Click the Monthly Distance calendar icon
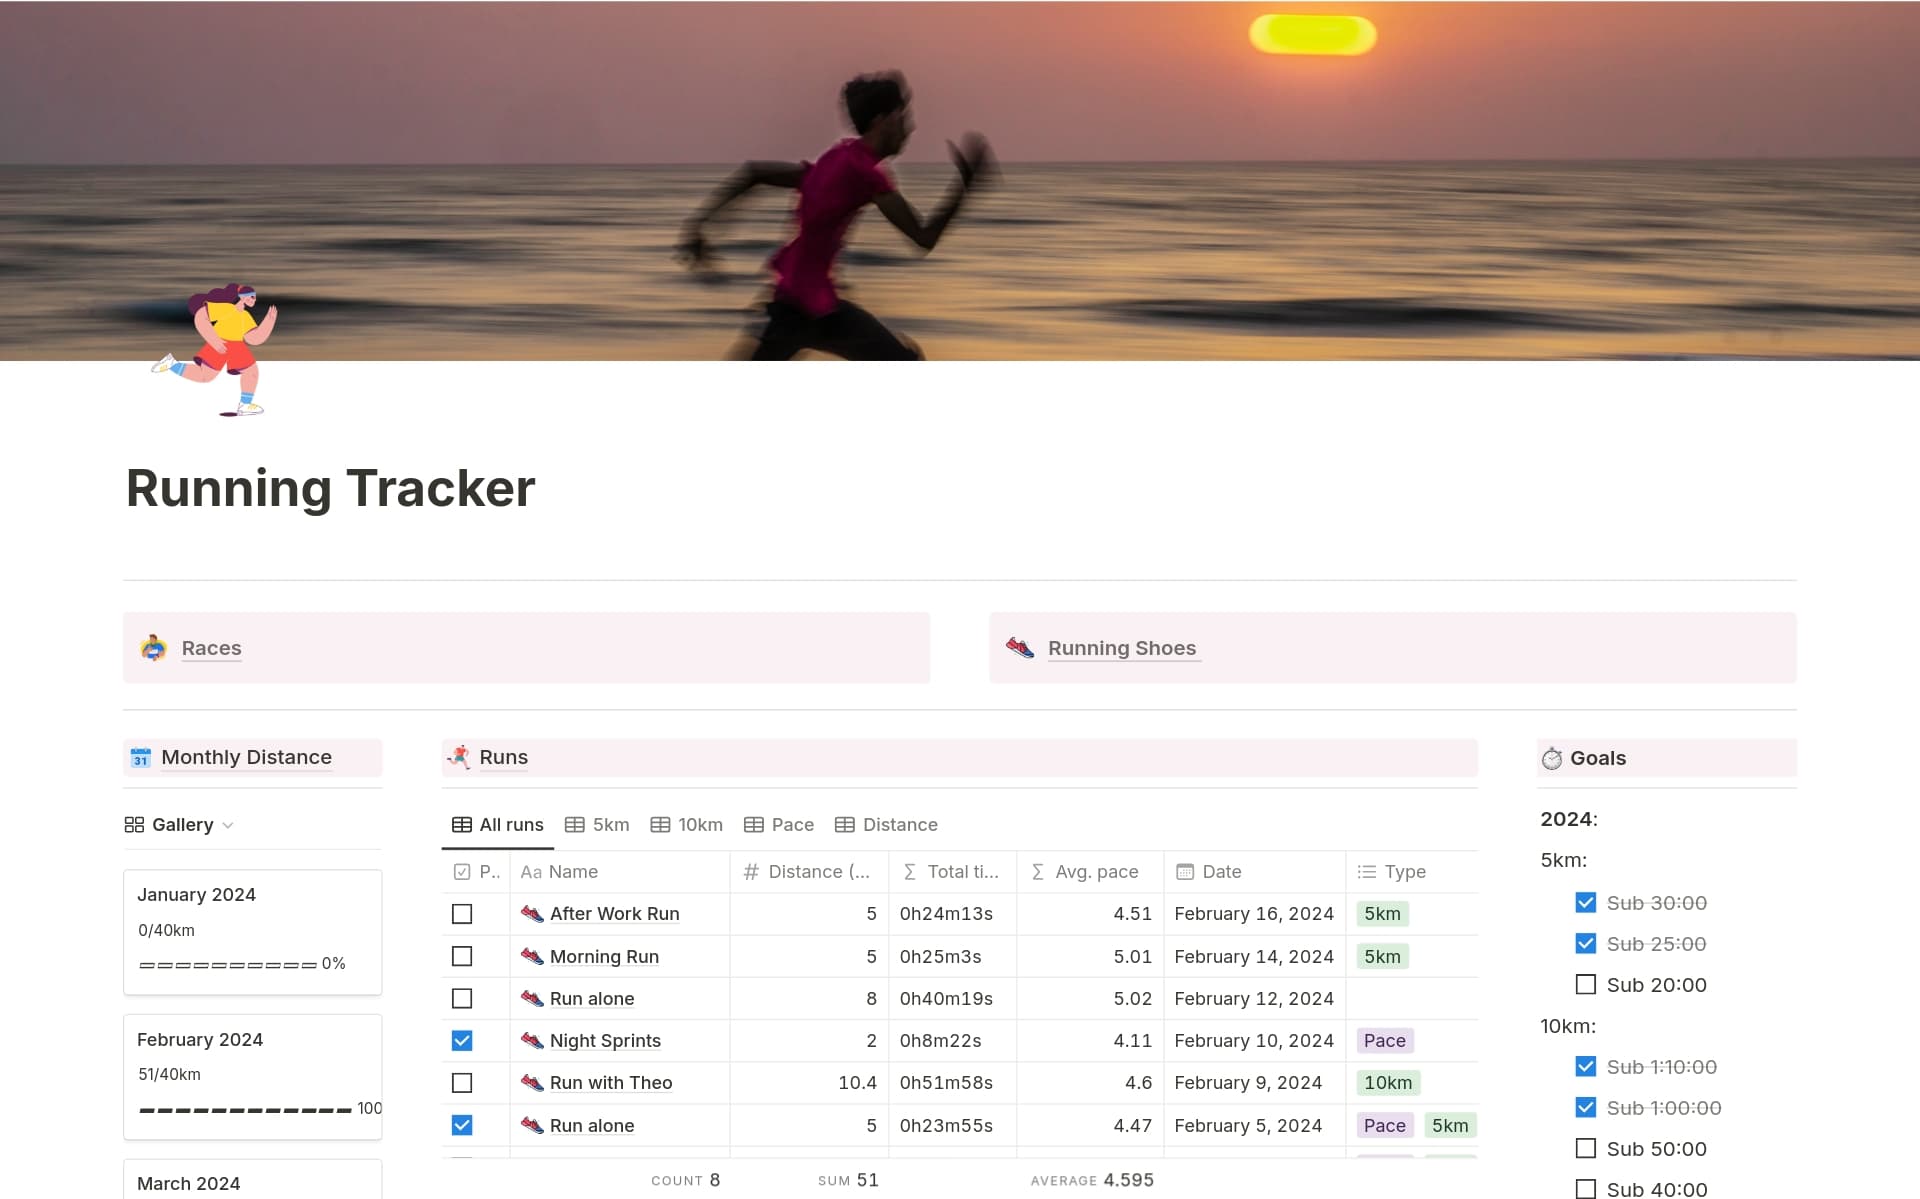The image size is (1920, 1199). point(141,758)
